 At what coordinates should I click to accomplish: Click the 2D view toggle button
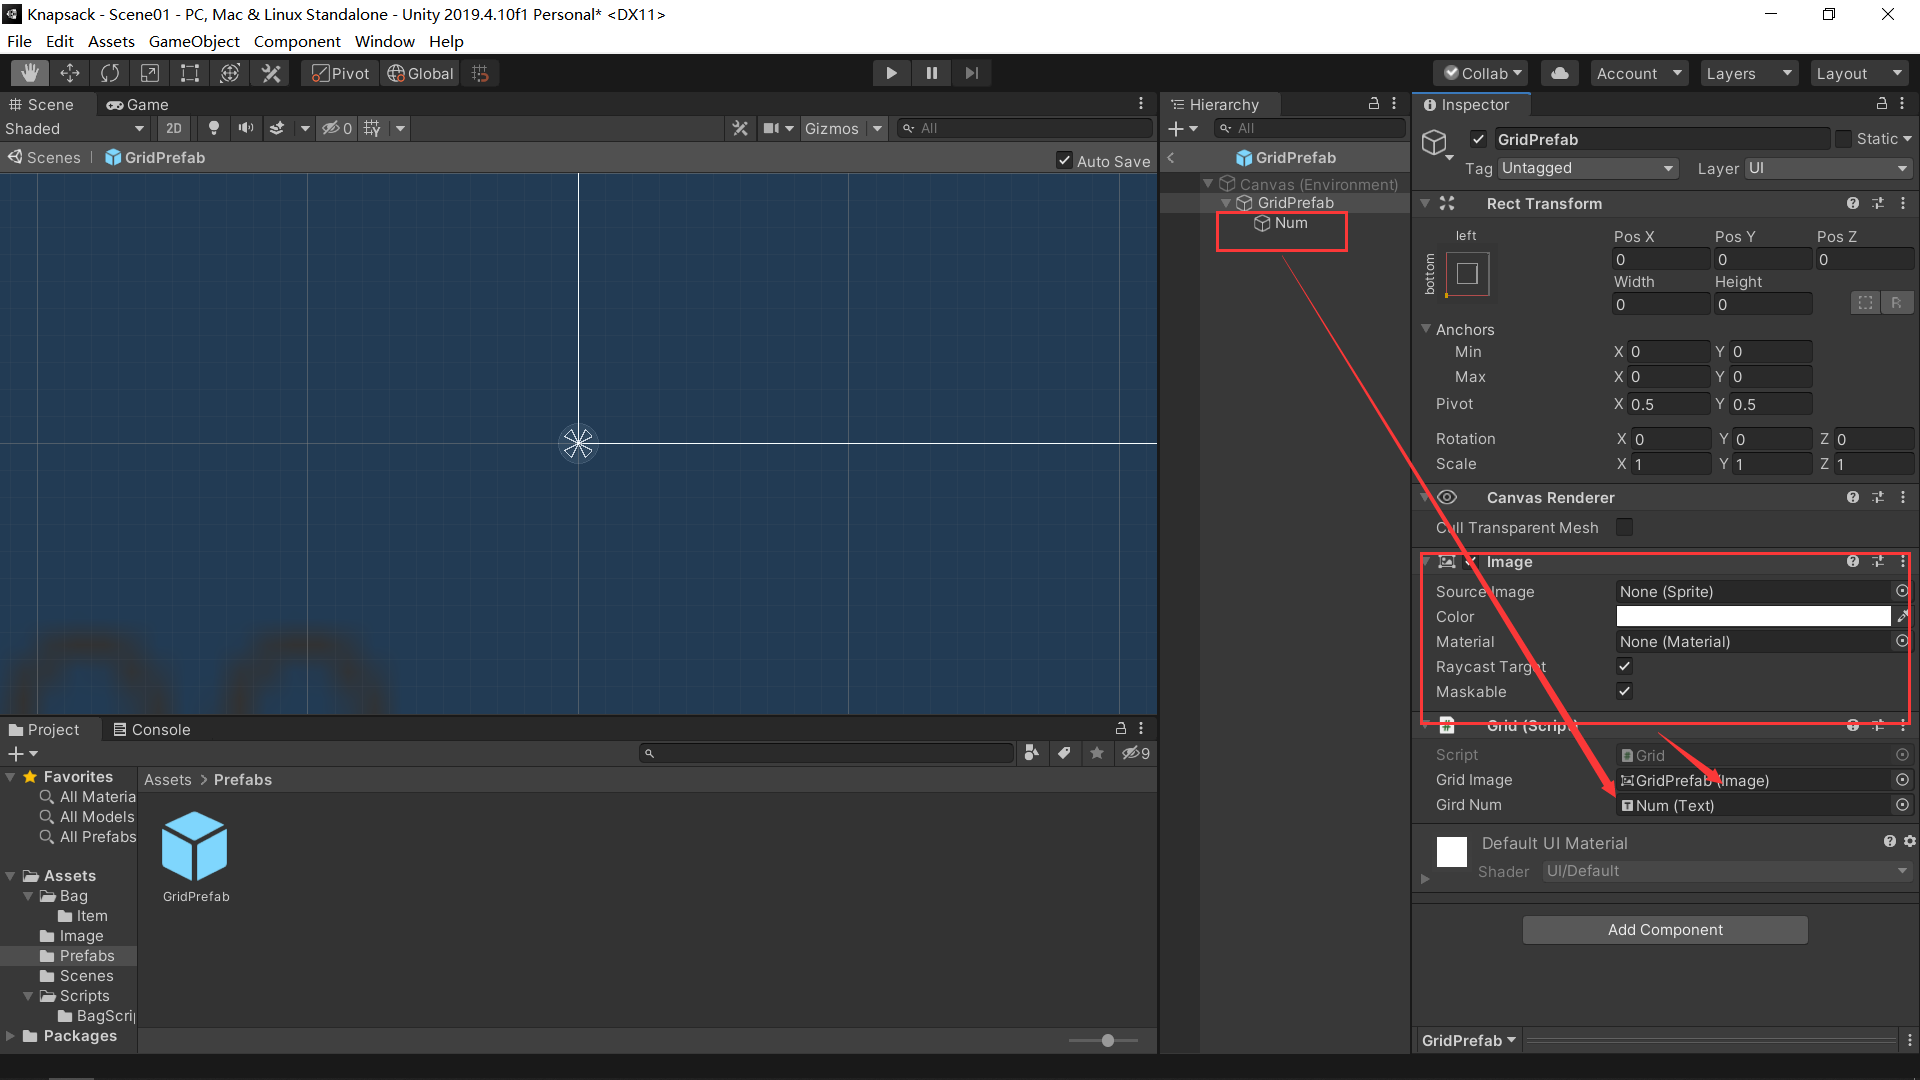tap(173, 128)
